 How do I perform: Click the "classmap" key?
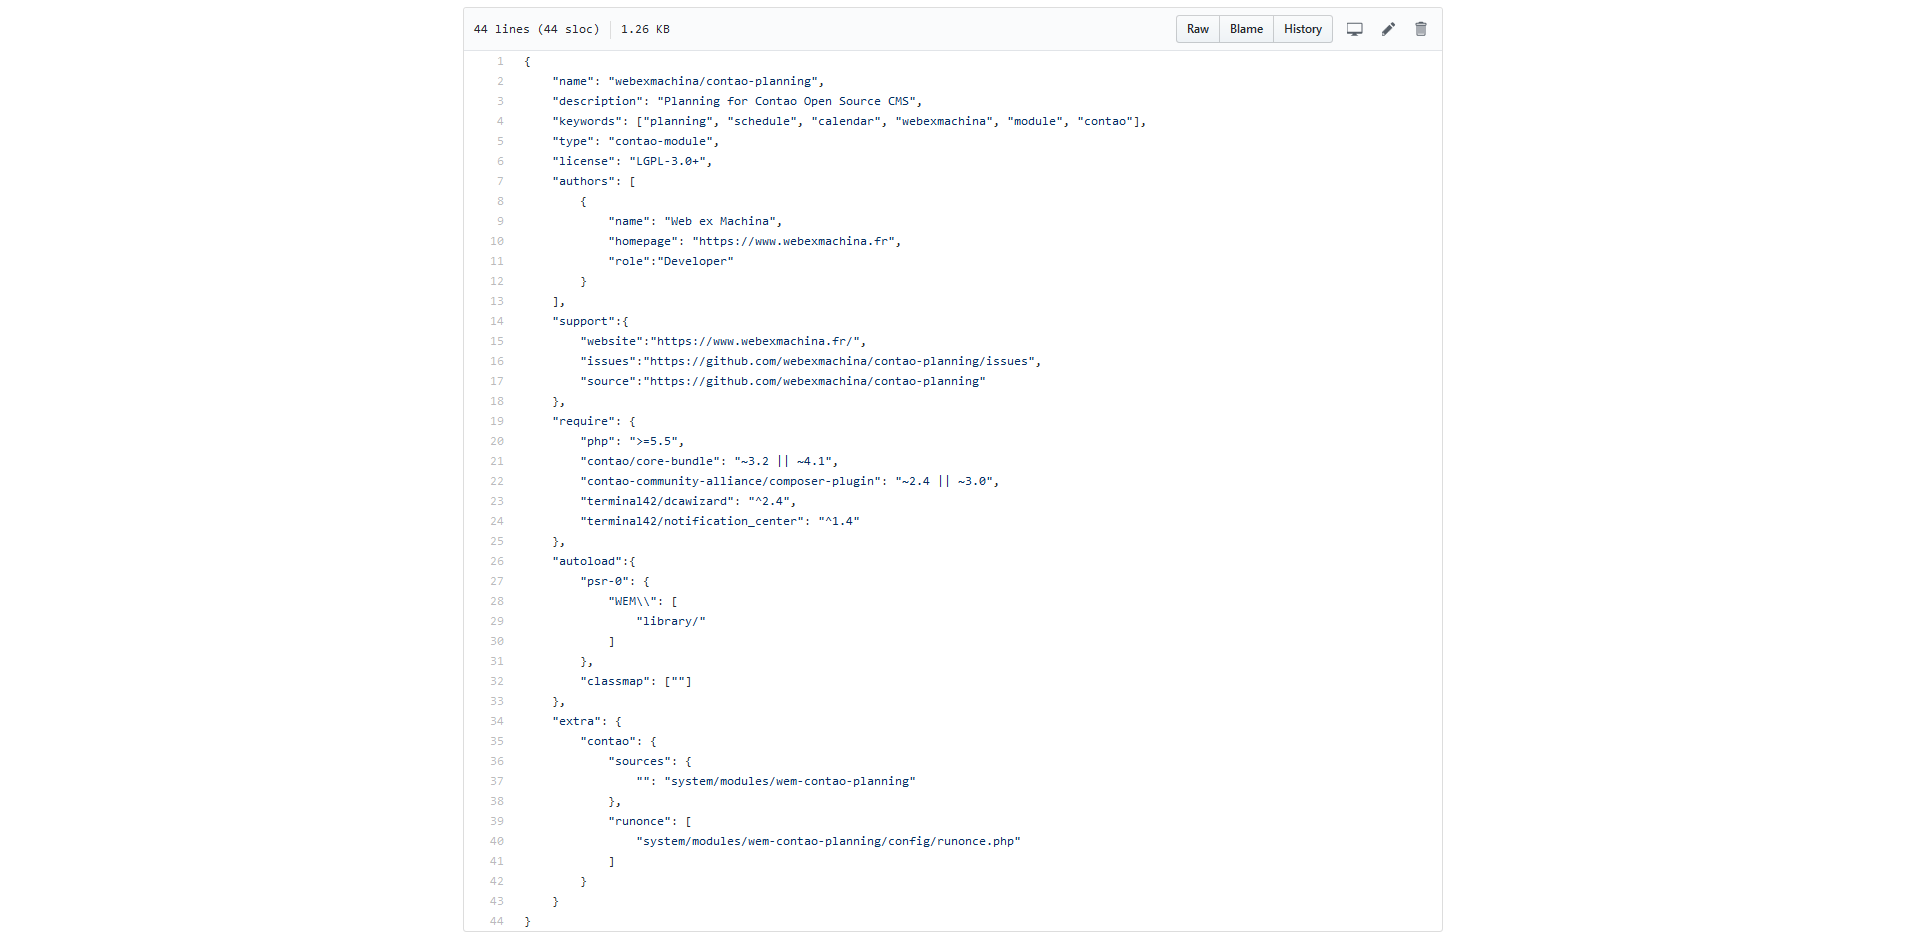615,681
